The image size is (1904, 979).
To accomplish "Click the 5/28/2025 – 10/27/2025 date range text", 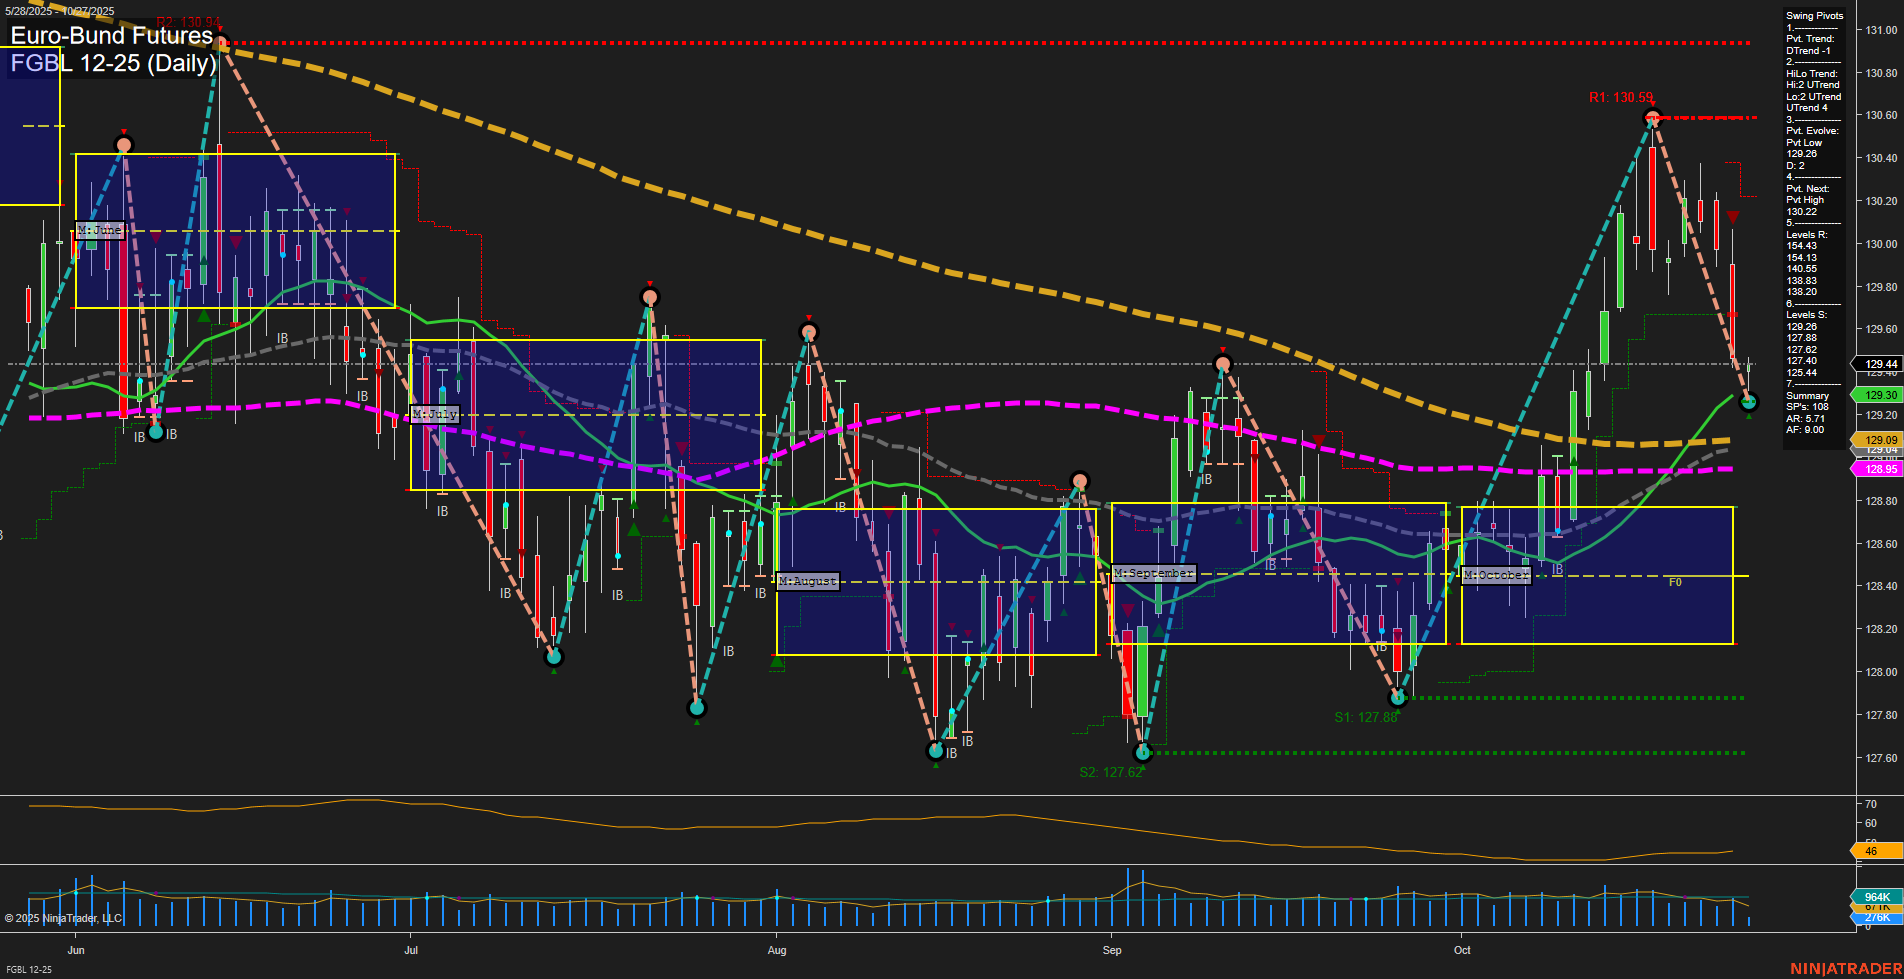I will tap(60, 8).
